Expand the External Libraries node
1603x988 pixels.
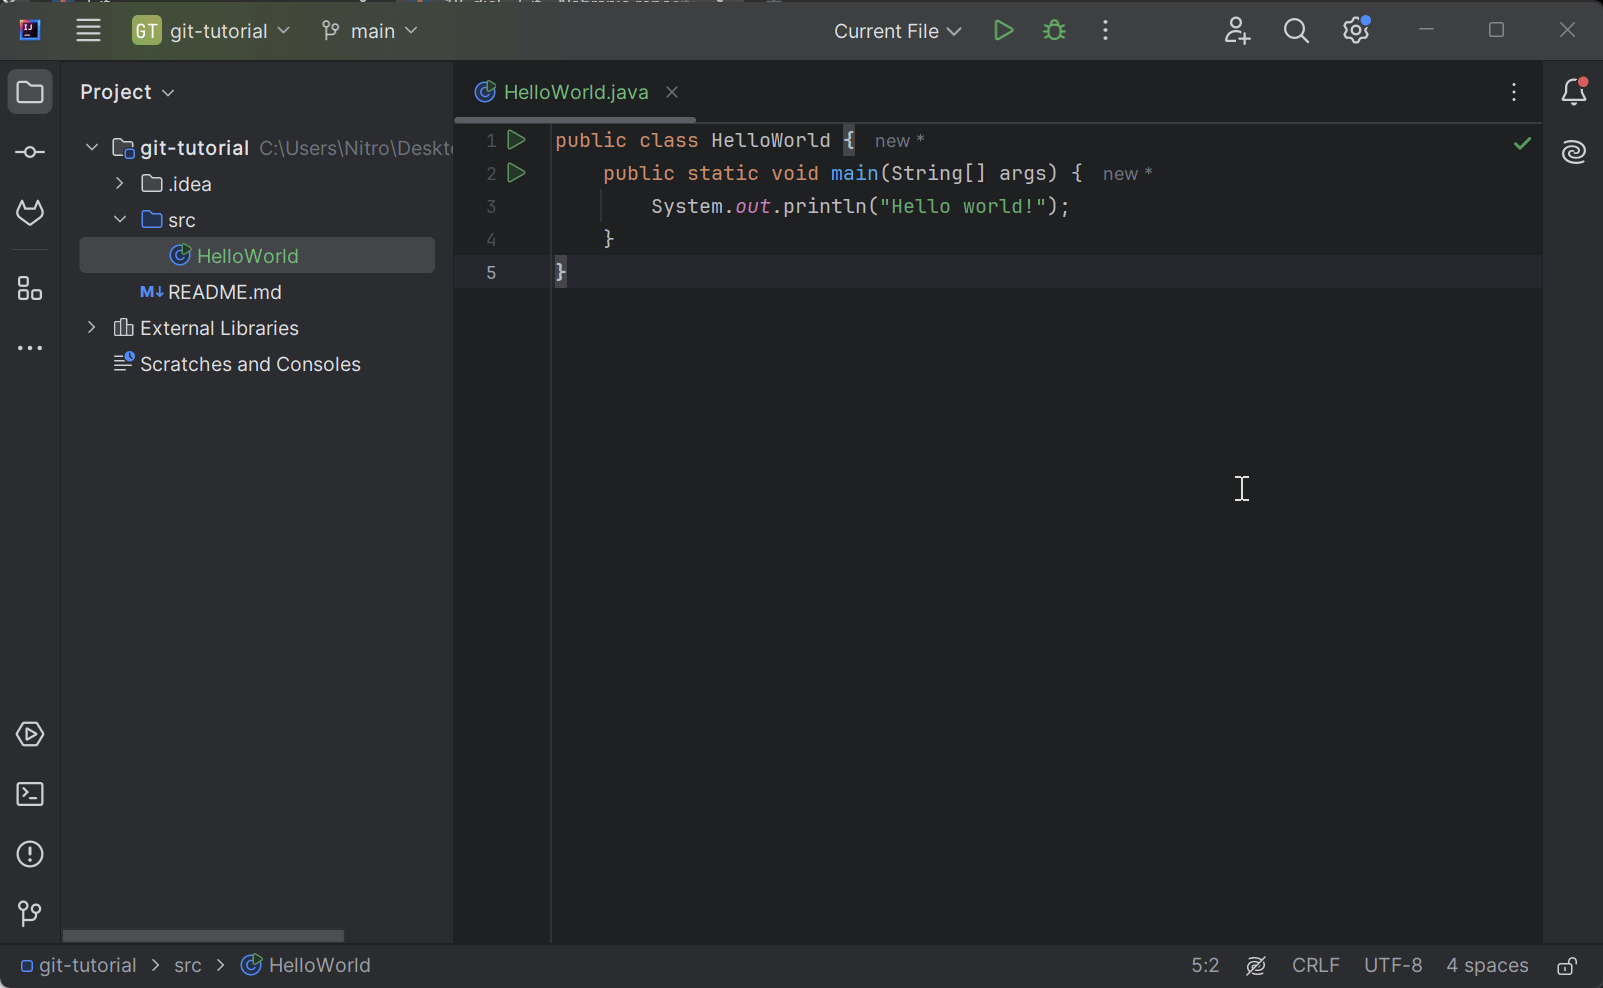pos(91,327)
